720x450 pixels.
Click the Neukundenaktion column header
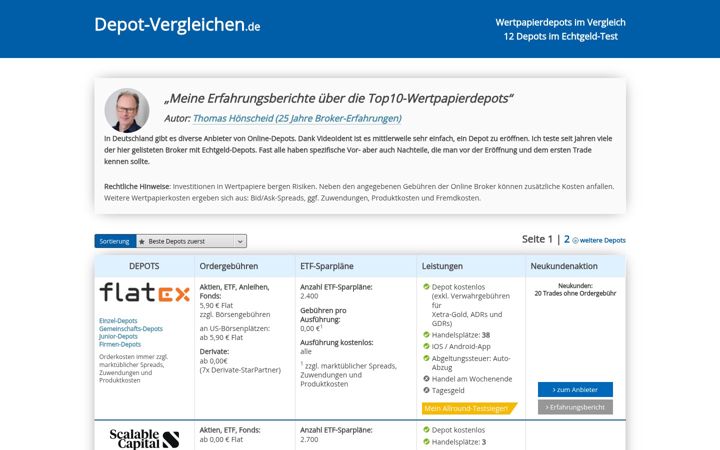click(x=564, y=266)
